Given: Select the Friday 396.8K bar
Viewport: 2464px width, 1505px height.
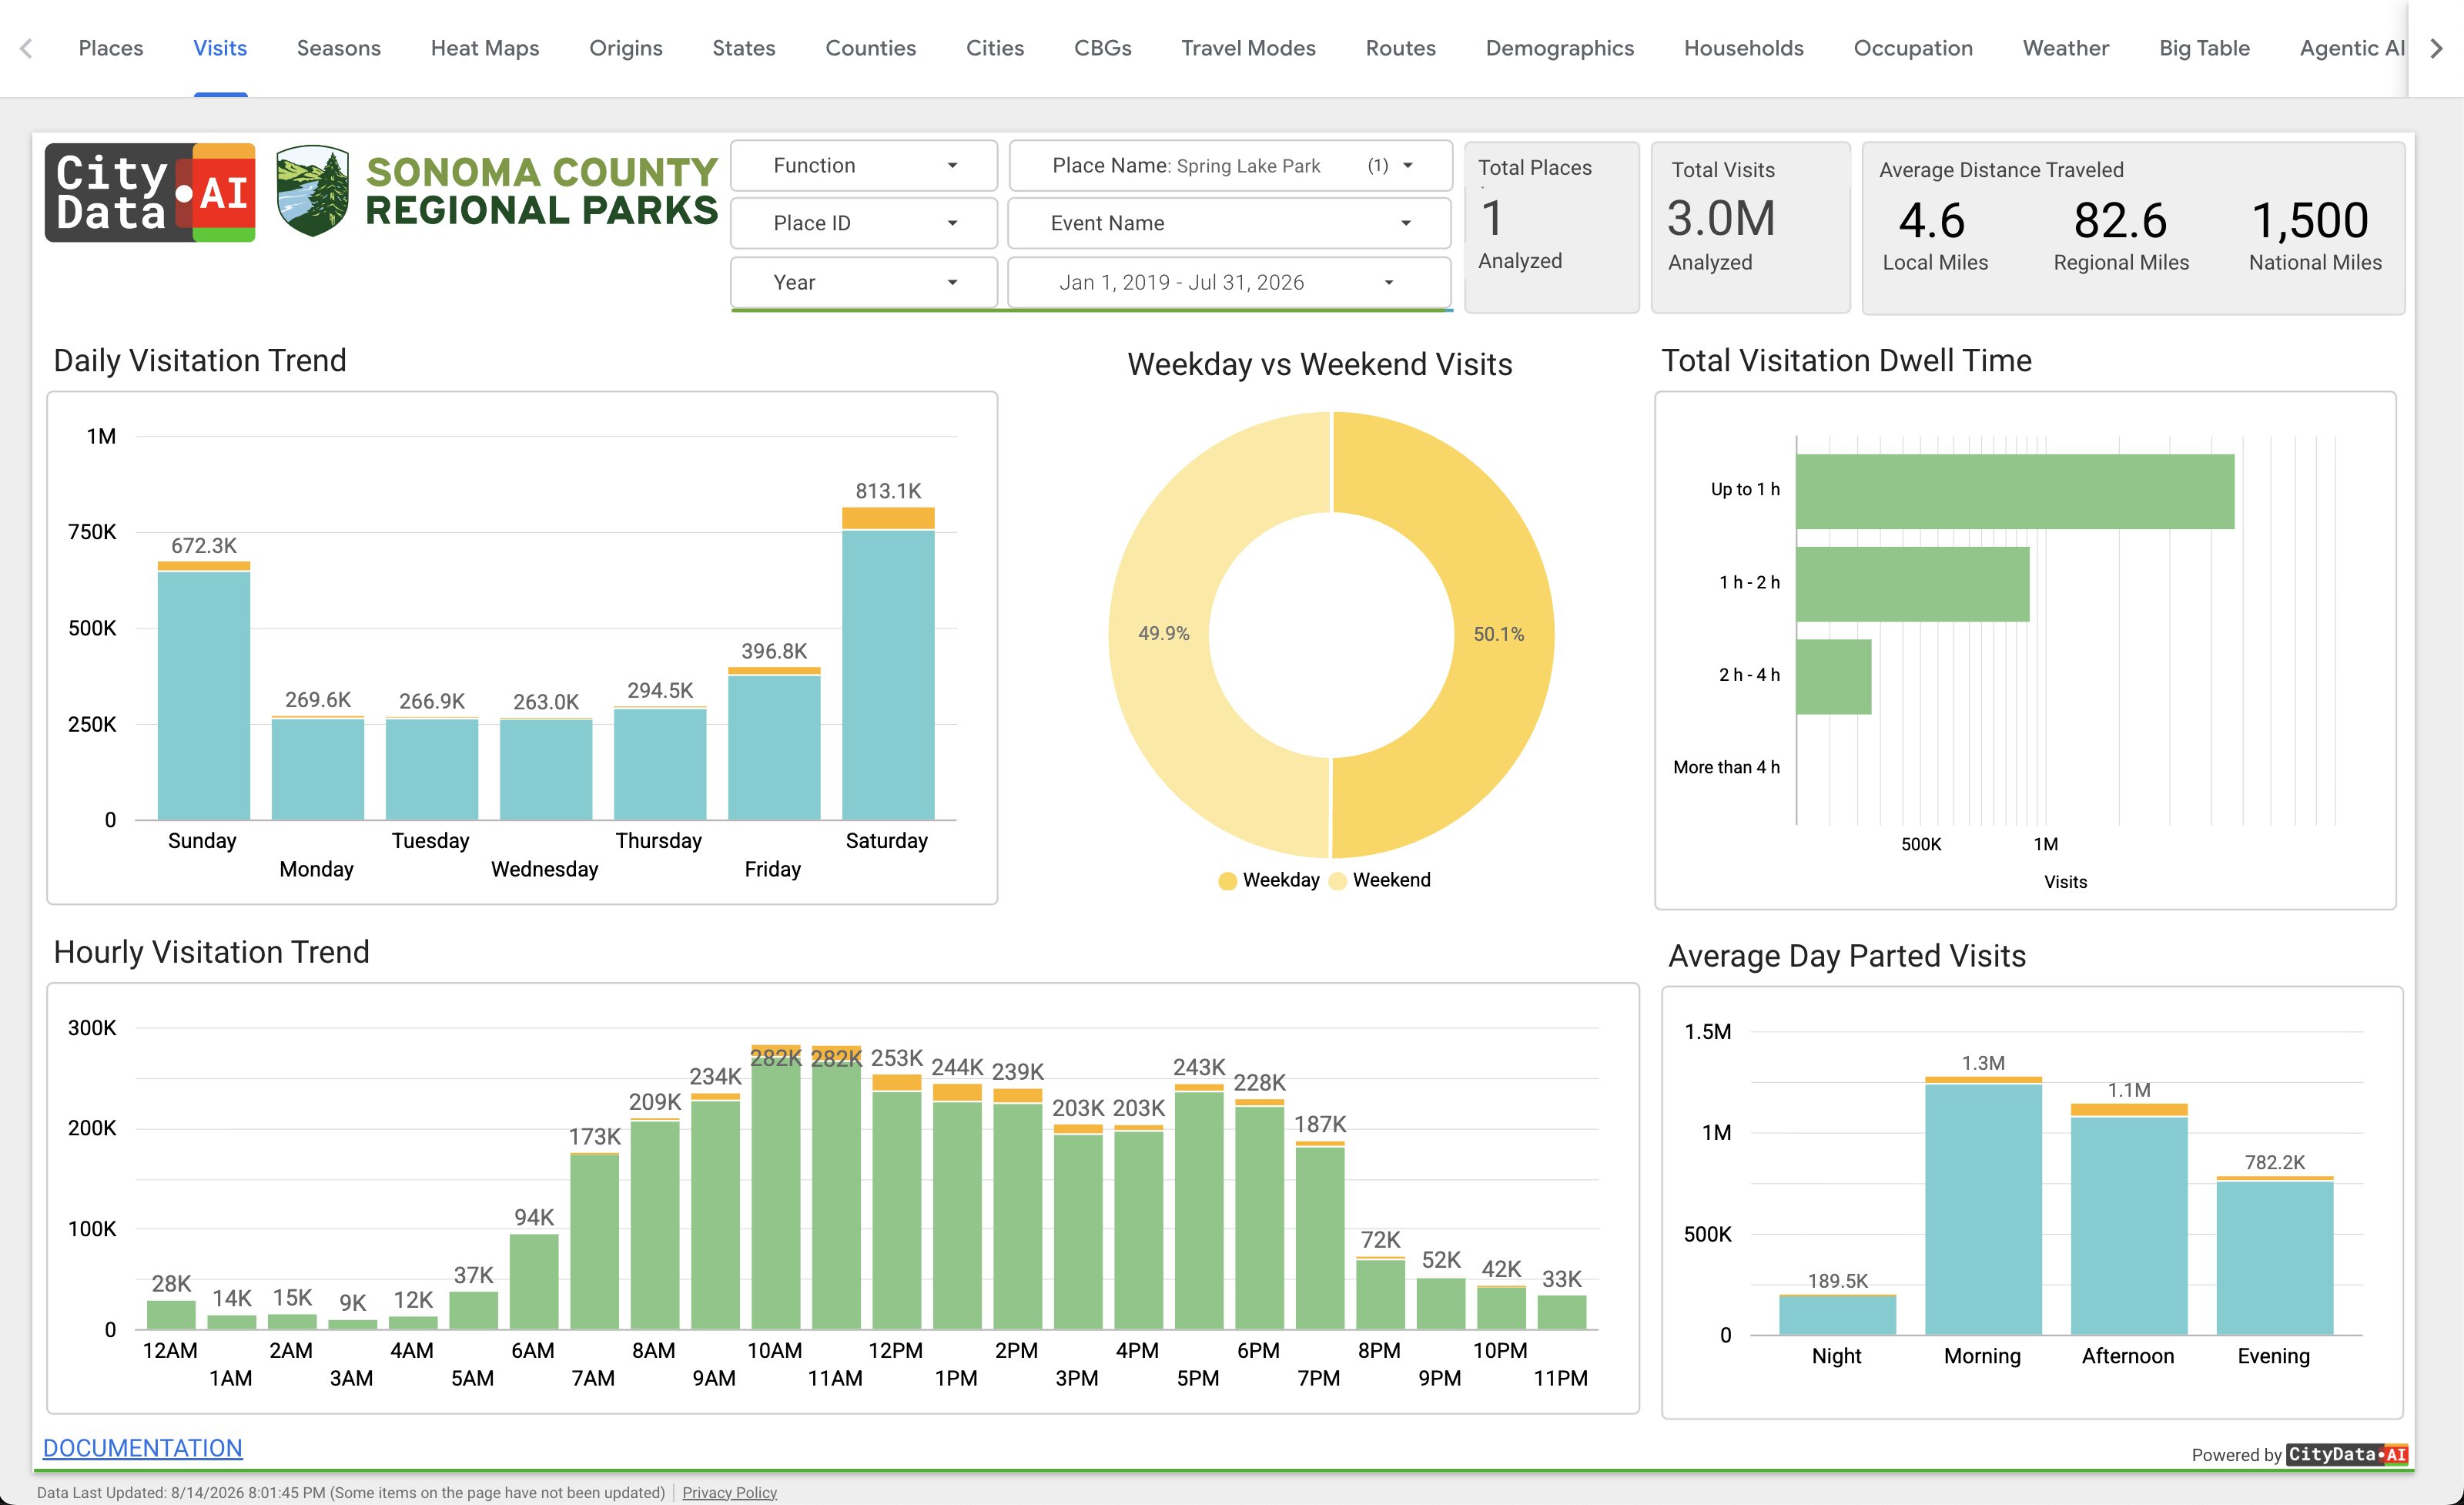Looking at the screenshot, I should click(x=774, y=744).
